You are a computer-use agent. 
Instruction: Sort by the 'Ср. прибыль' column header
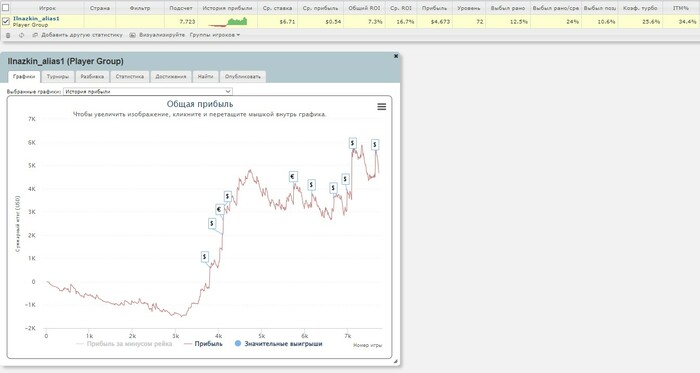tap(320, 8)
